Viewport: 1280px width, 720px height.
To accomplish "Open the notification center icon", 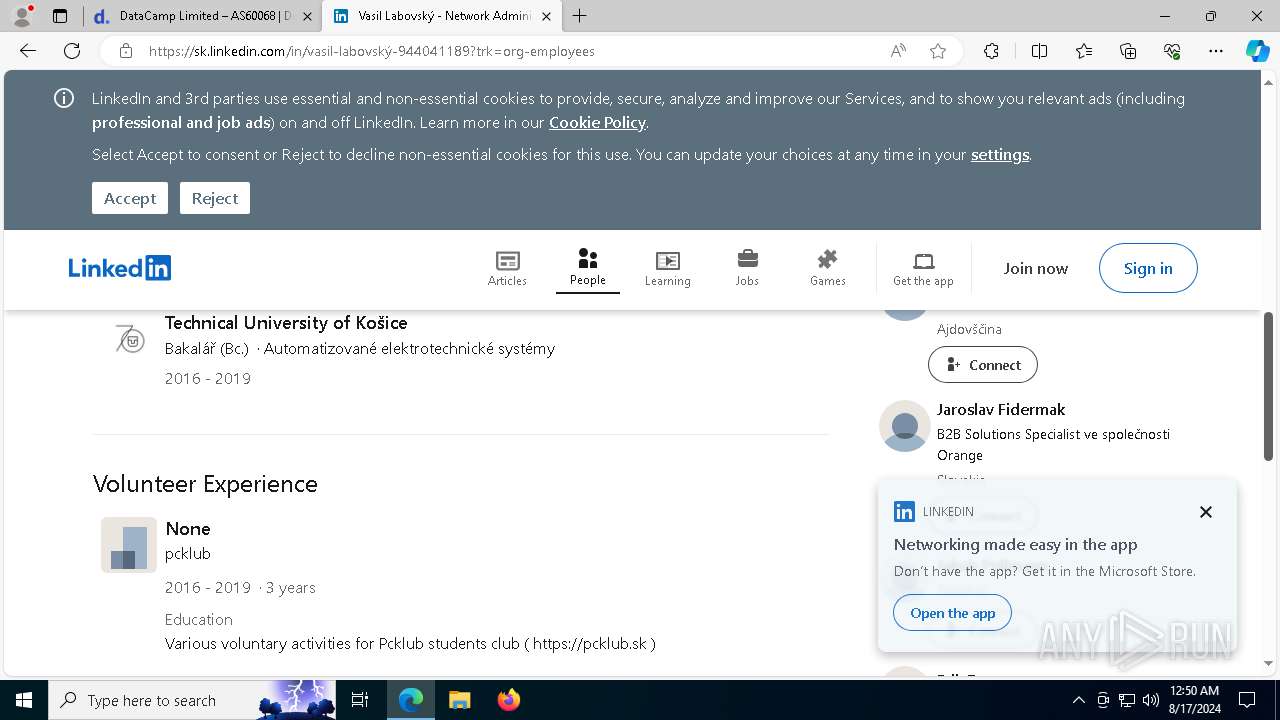I will pyautogui.click(x=1247, y=700).
